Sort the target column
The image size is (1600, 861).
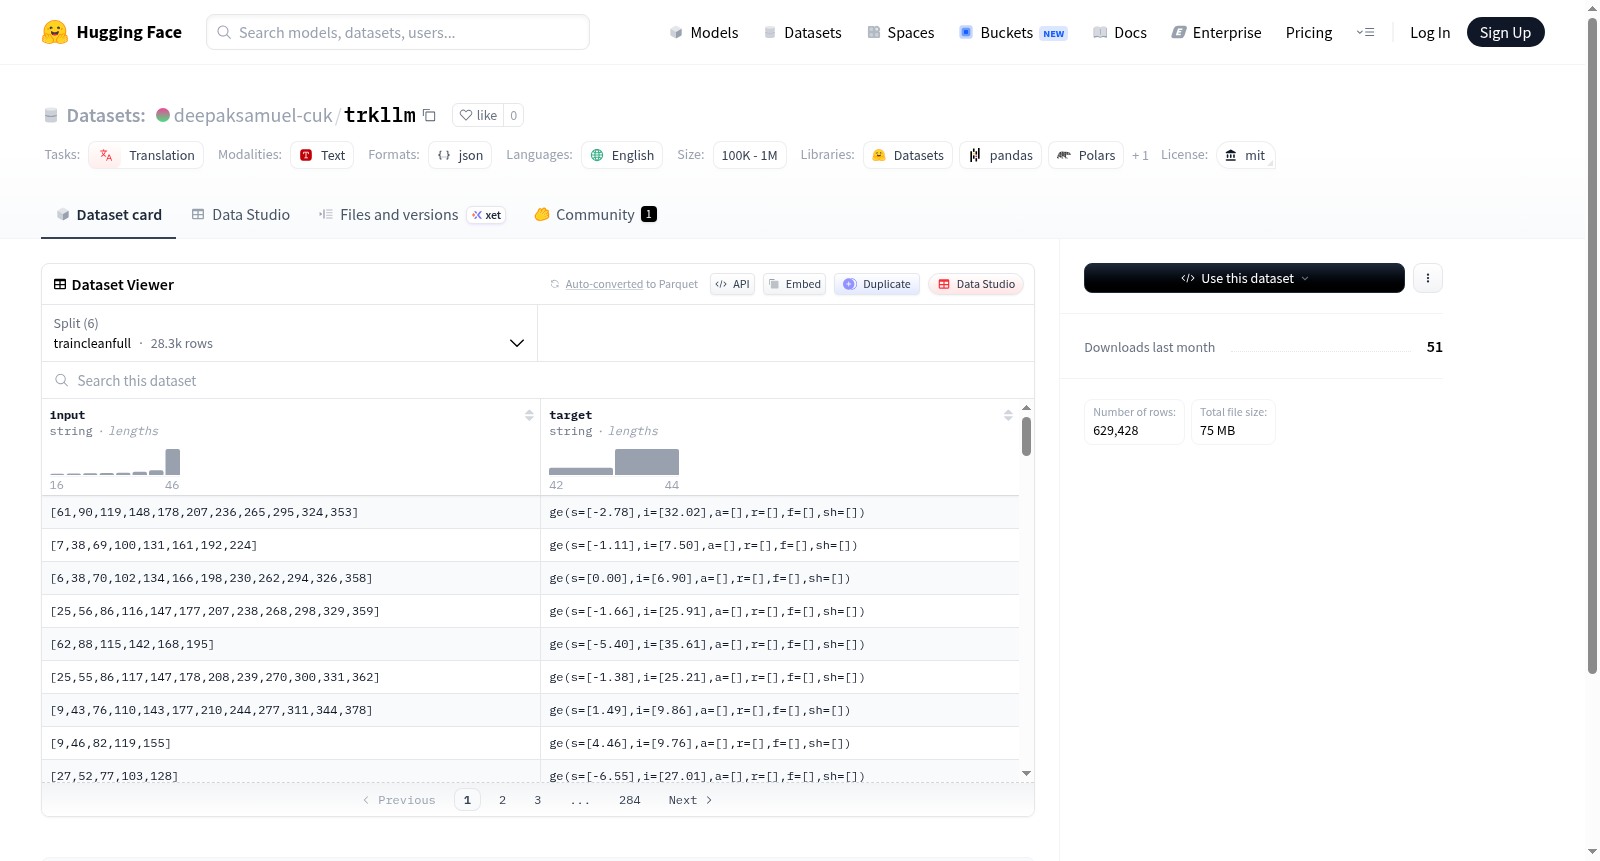pyautogui.click(x=1008, y=415)
